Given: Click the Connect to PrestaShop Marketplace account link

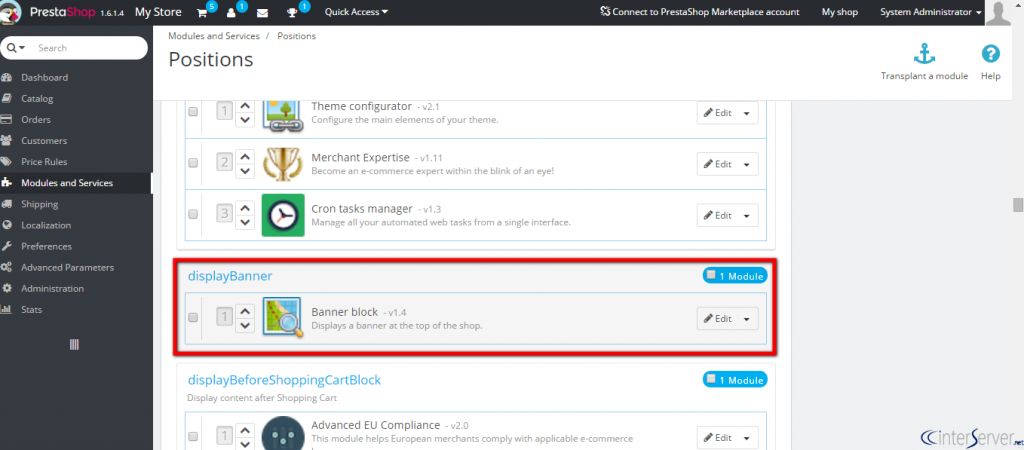Looking at the screenshot, I should (x=699, y=12).
